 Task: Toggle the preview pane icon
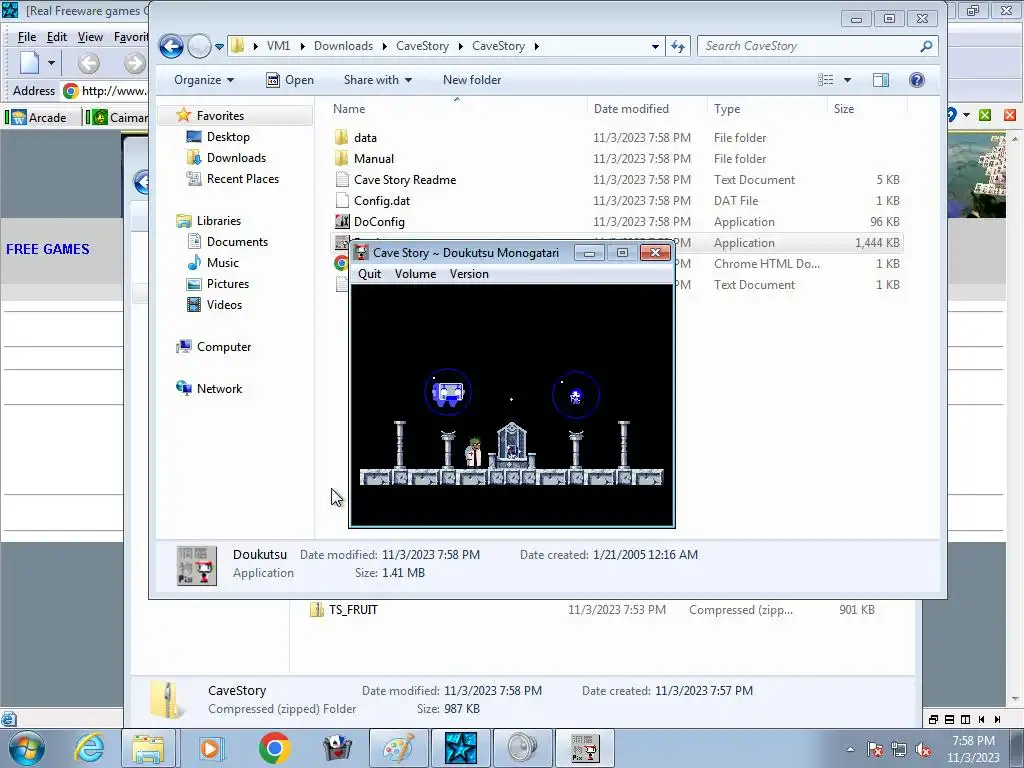881,80
